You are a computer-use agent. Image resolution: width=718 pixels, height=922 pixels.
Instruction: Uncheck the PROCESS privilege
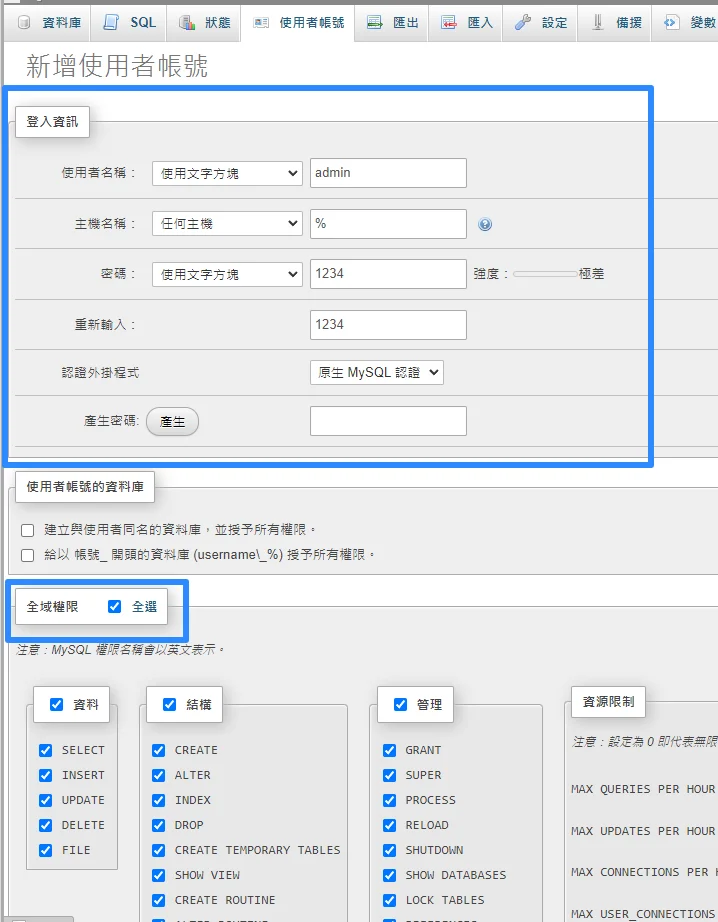389,800
